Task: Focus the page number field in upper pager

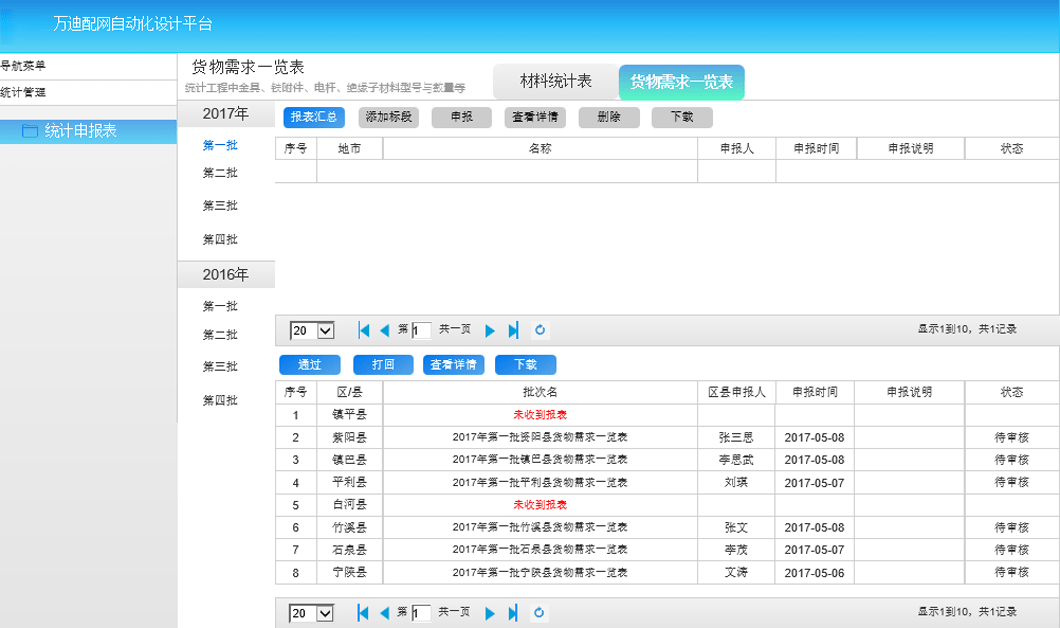Action: pos(421,331)
